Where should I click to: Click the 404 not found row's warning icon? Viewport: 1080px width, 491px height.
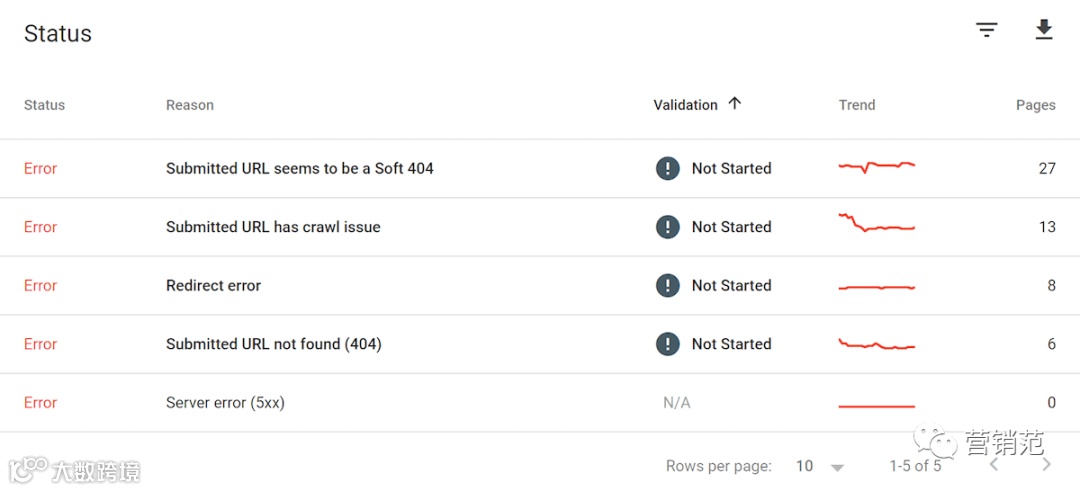coord(667,344)
